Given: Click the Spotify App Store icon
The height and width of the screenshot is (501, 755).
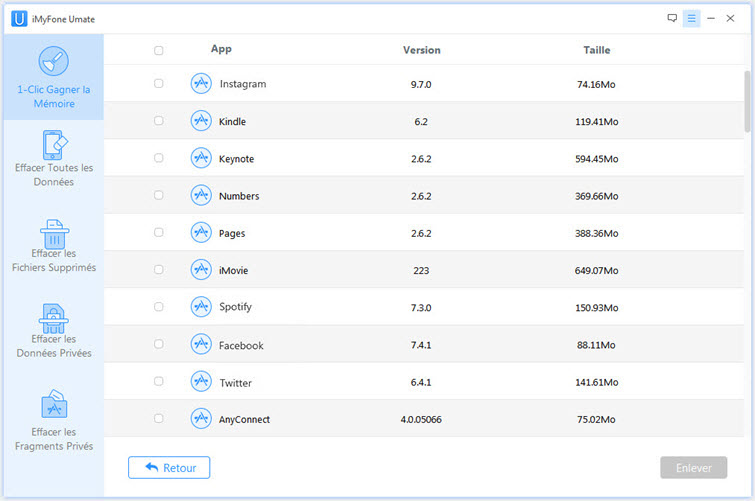Looking at the screenshot, I should 201,307.
